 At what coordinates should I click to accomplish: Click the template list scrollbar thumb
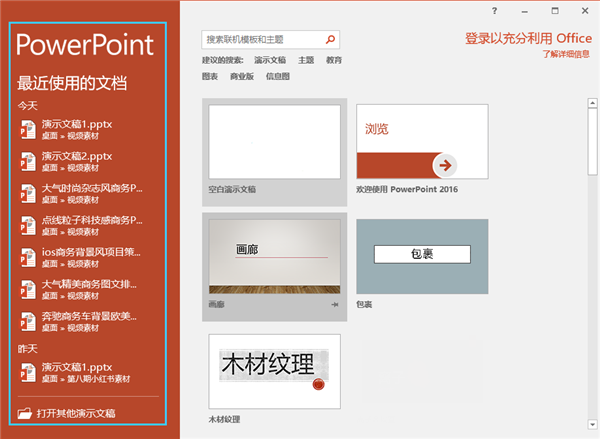click(x=592, y=141)
